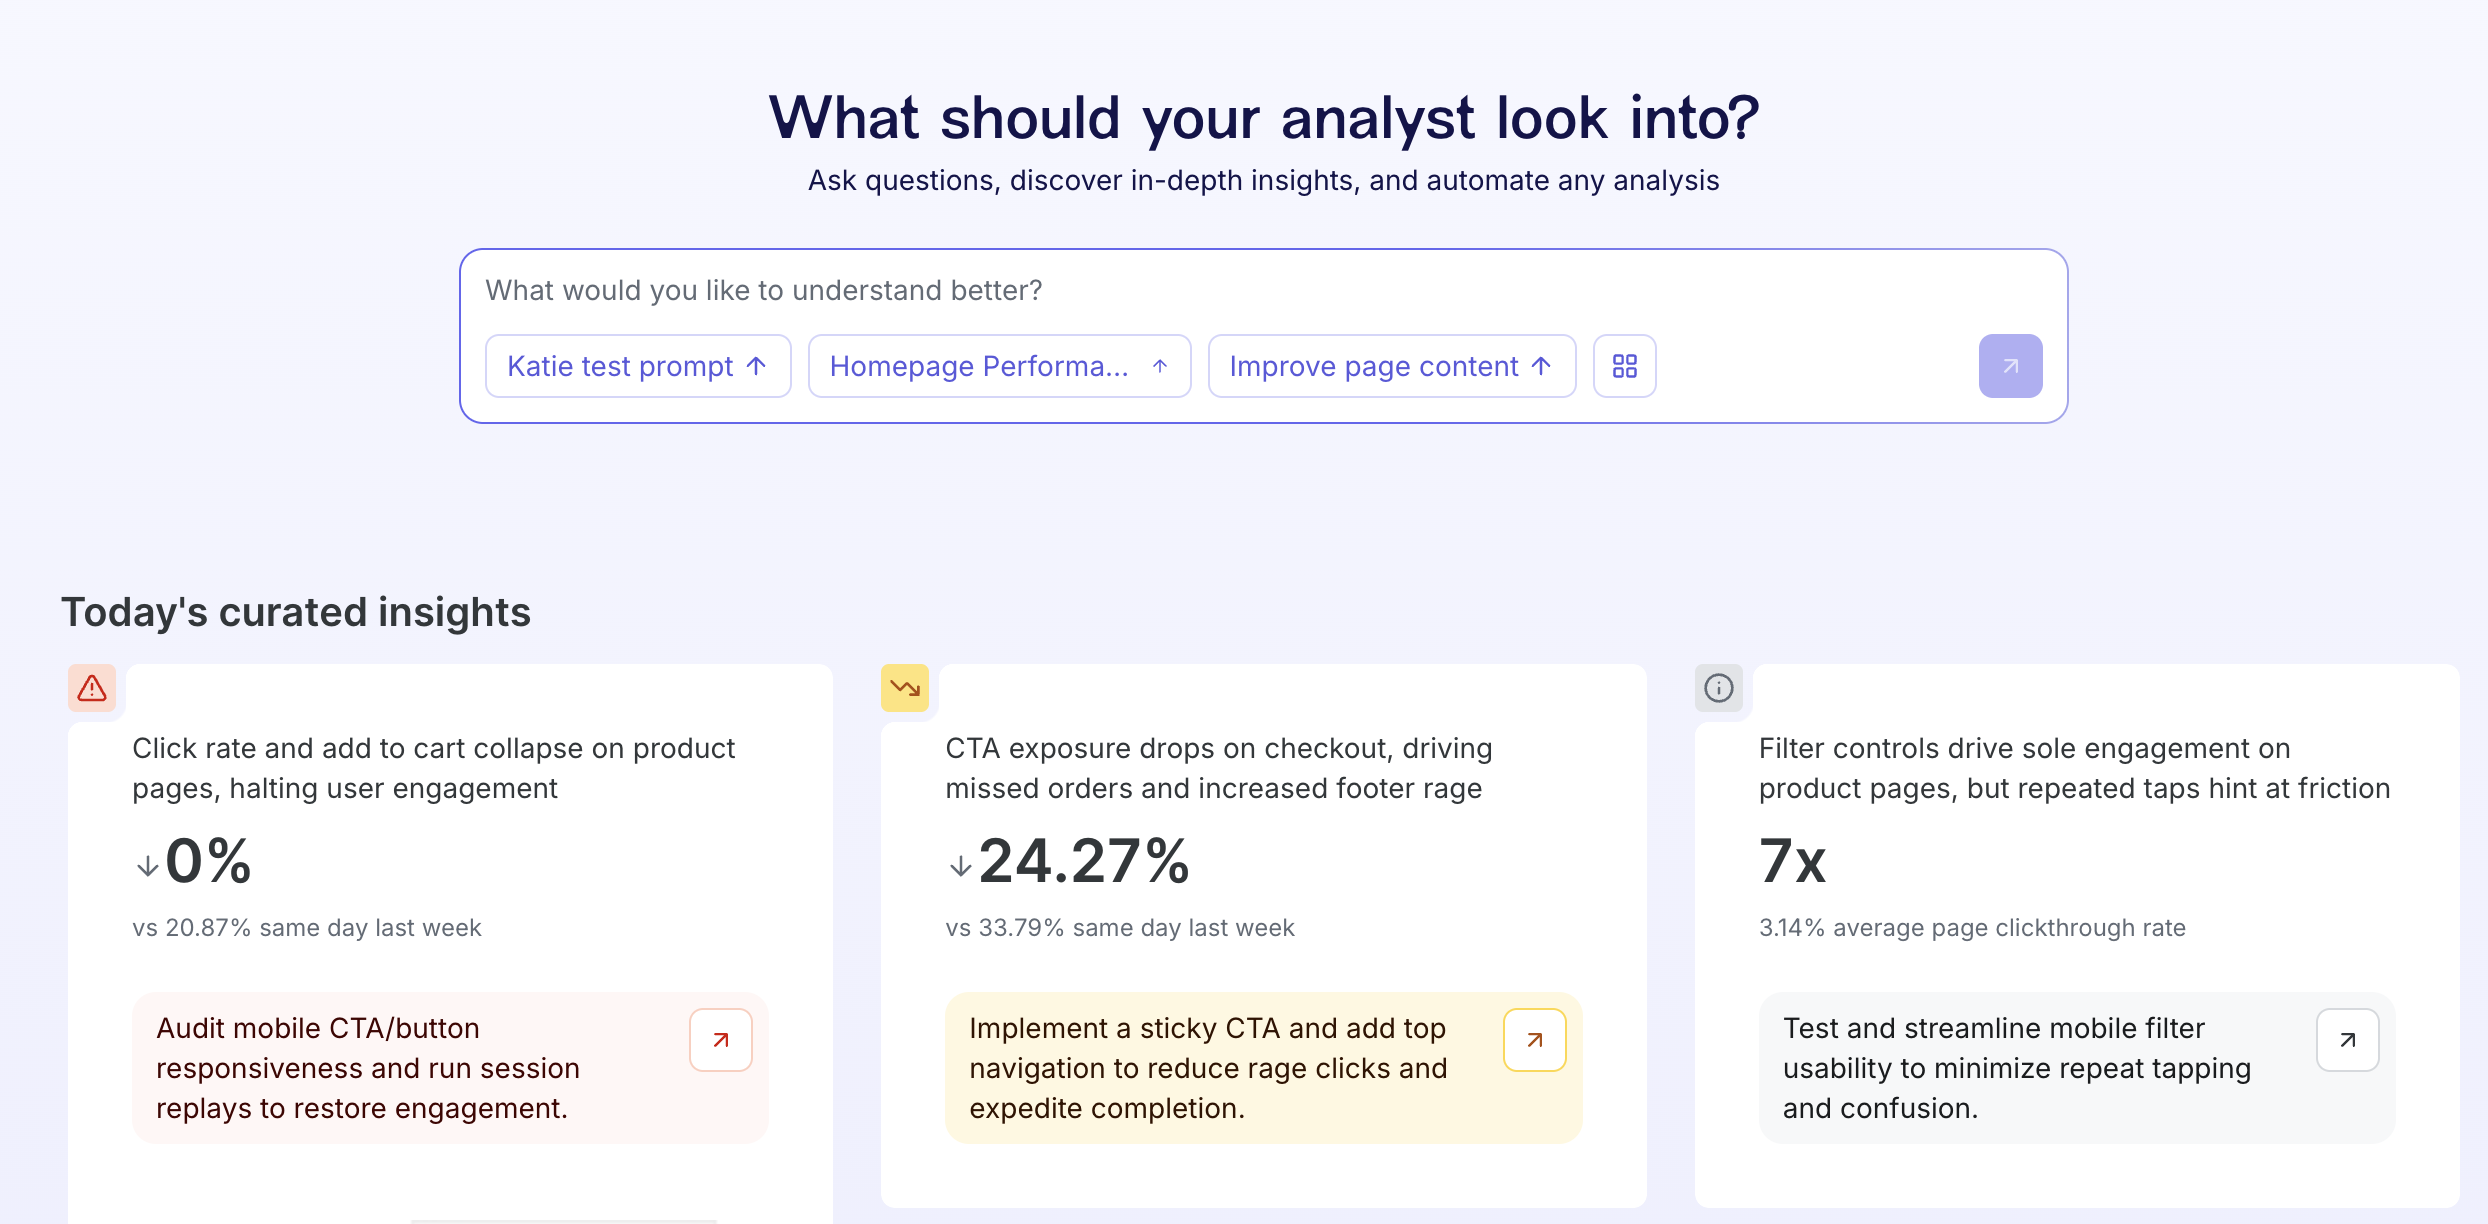2488x1224 pixels.
Task: Open the prompt library grid icon
Action: click(1624, 366)
